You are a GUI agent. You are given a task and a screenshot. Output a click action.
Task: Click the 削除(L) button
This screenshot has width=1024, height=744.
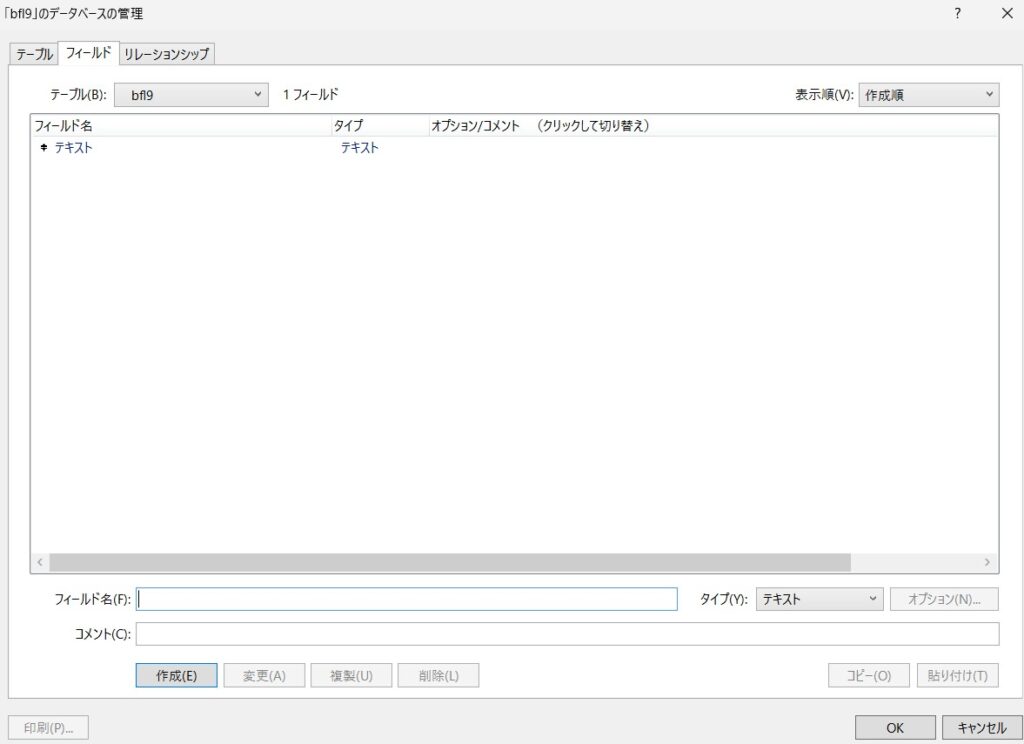point(438,675)
